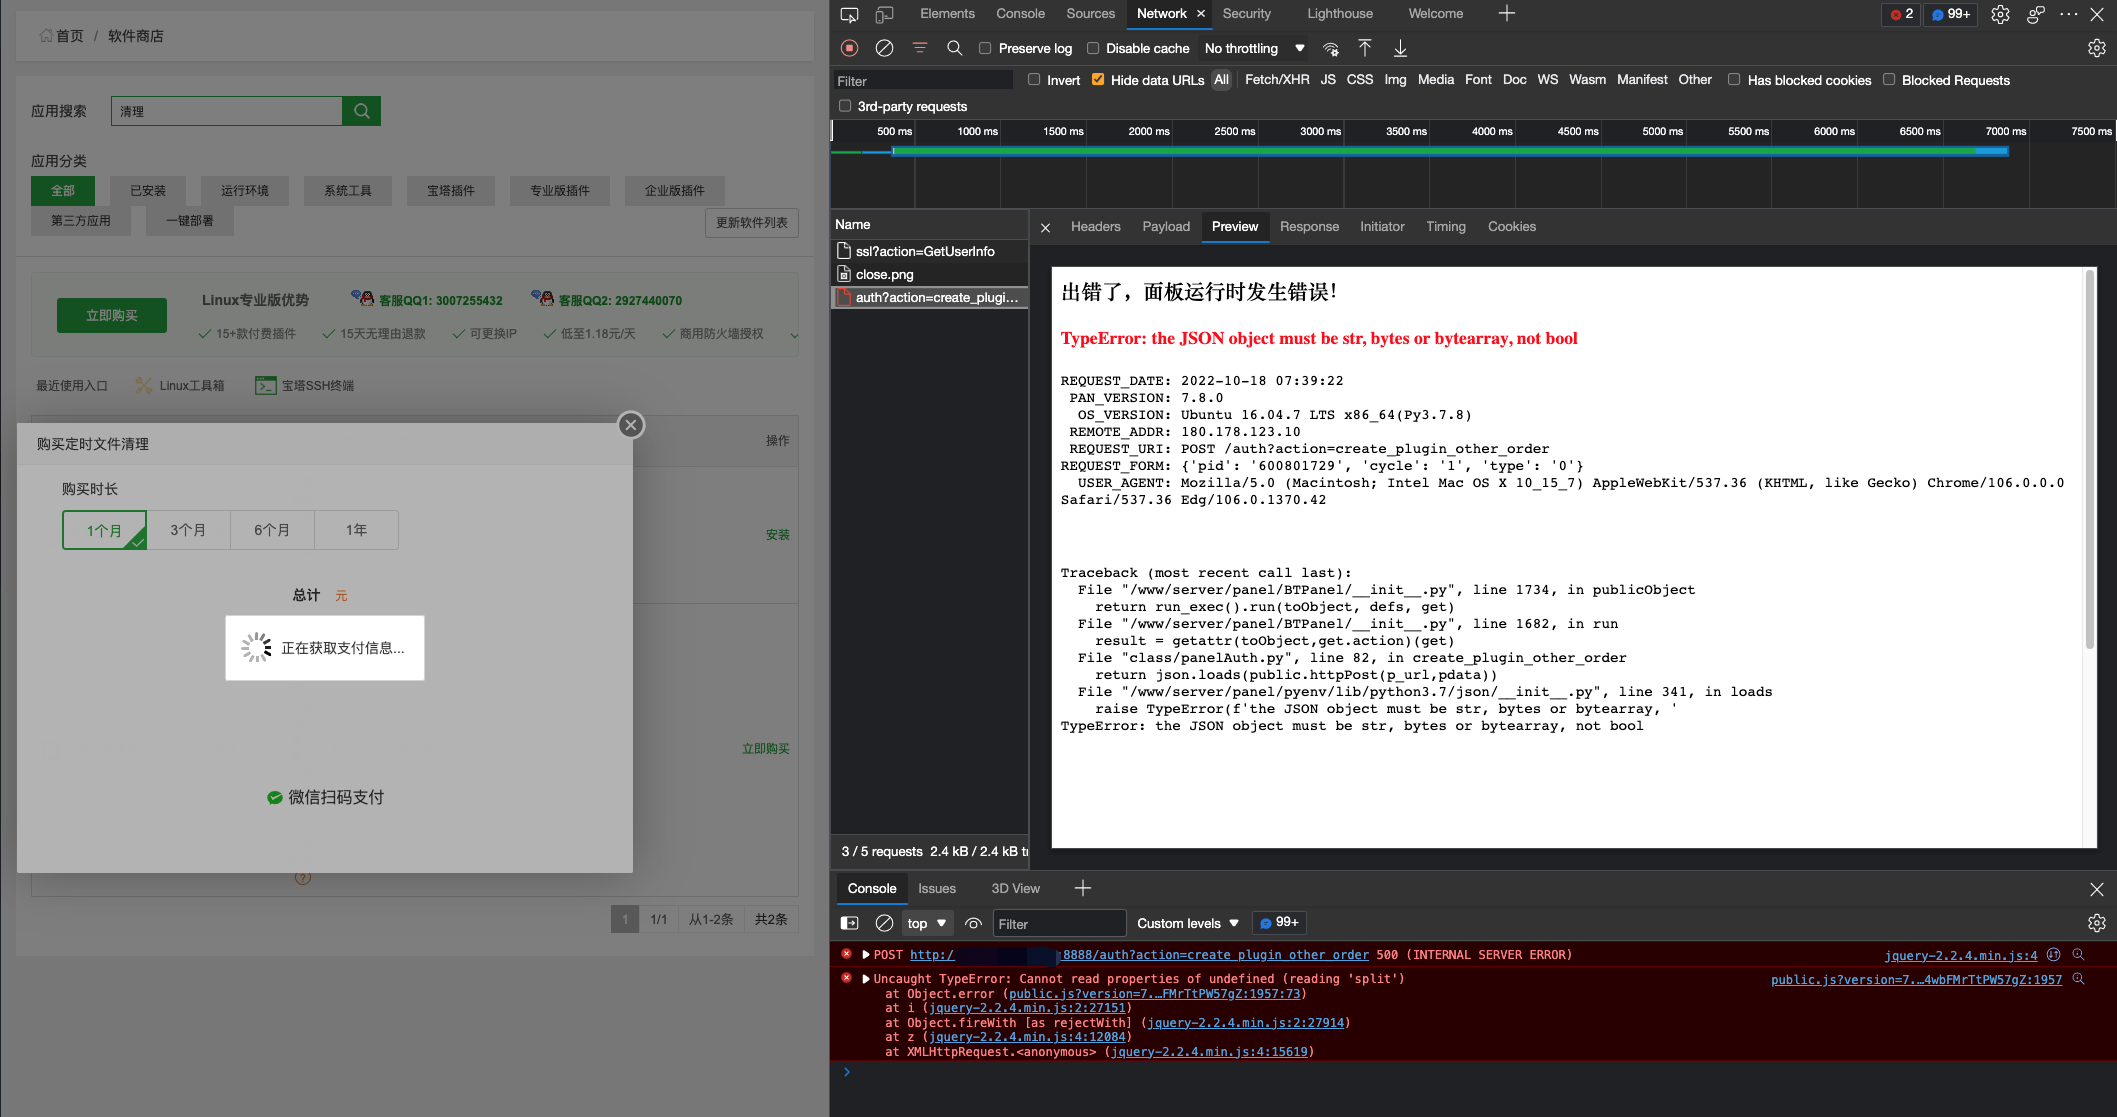2117x1117 pixels.
Task: Close the Network tab with its X
Action: (1201, 14)
